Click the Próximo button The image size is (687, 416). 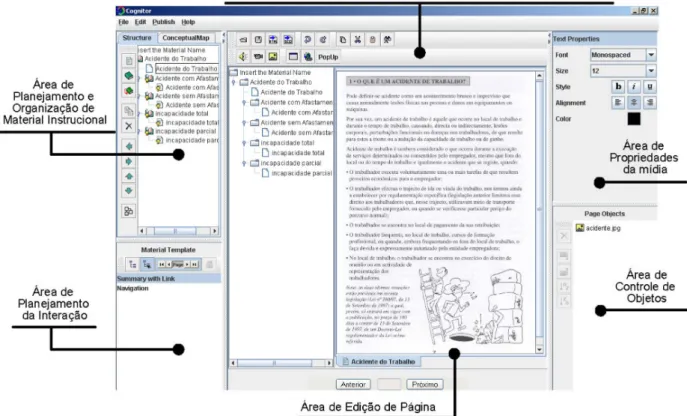click(425, 384)
